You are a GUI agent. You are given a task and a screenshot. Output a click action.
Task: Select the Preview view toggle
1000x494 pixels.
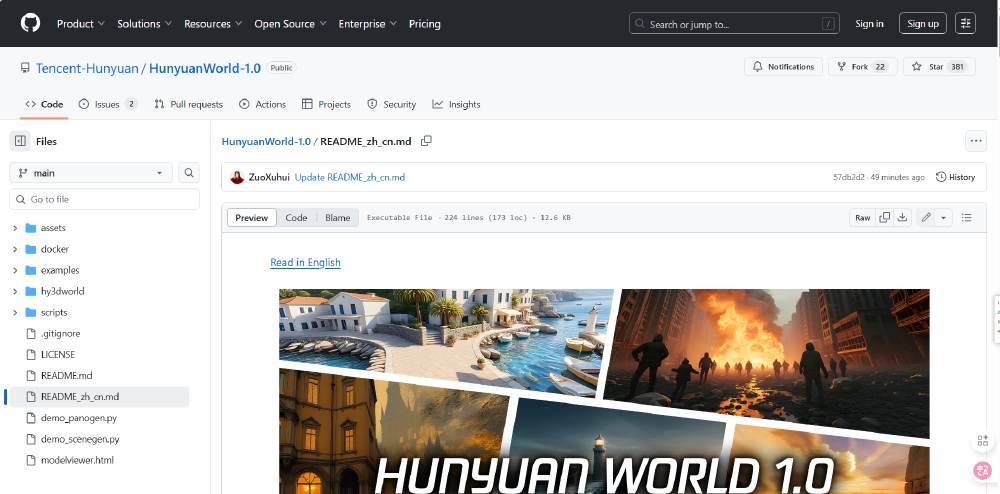[252, 217]
